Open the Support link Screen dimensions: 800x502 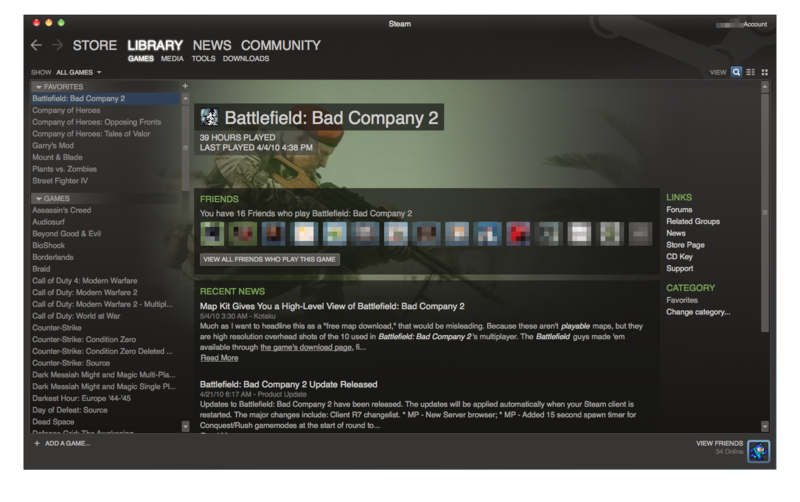pyautogui.click(x=680, y=268)
